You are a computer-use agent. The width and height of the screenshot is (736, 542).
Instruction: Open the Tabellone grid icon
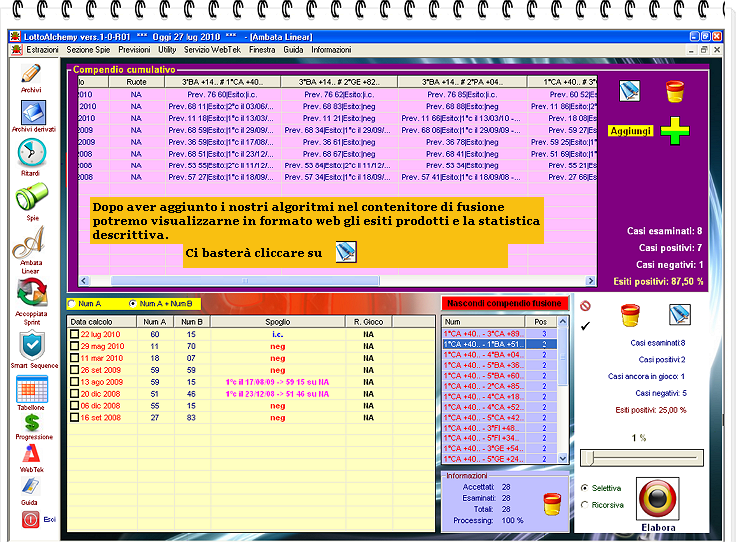click(31, 389)
